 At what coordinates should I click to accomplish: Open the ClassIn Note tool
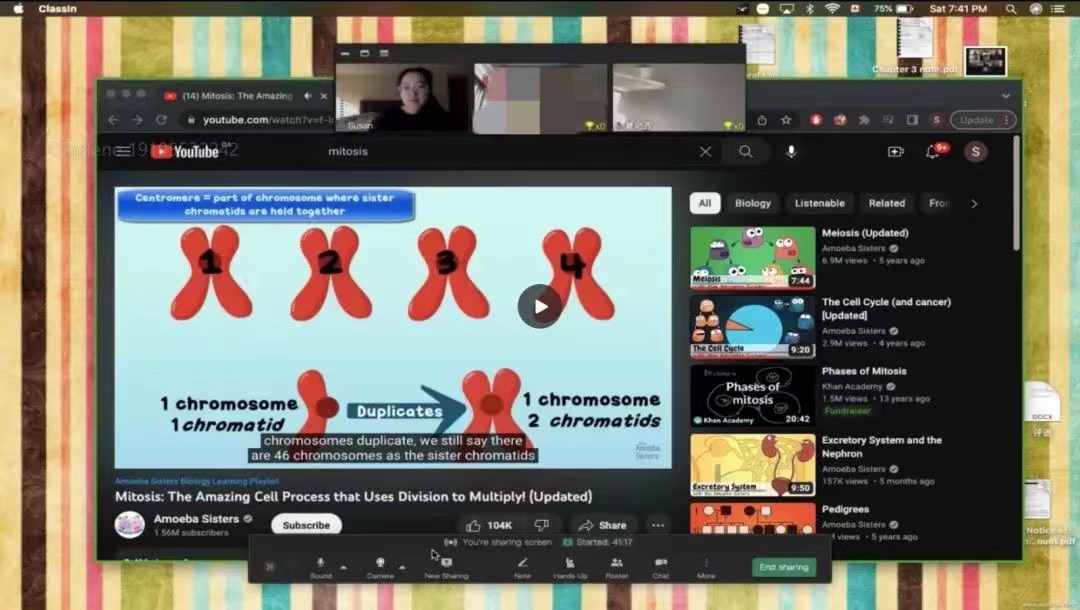click(522, 567)
